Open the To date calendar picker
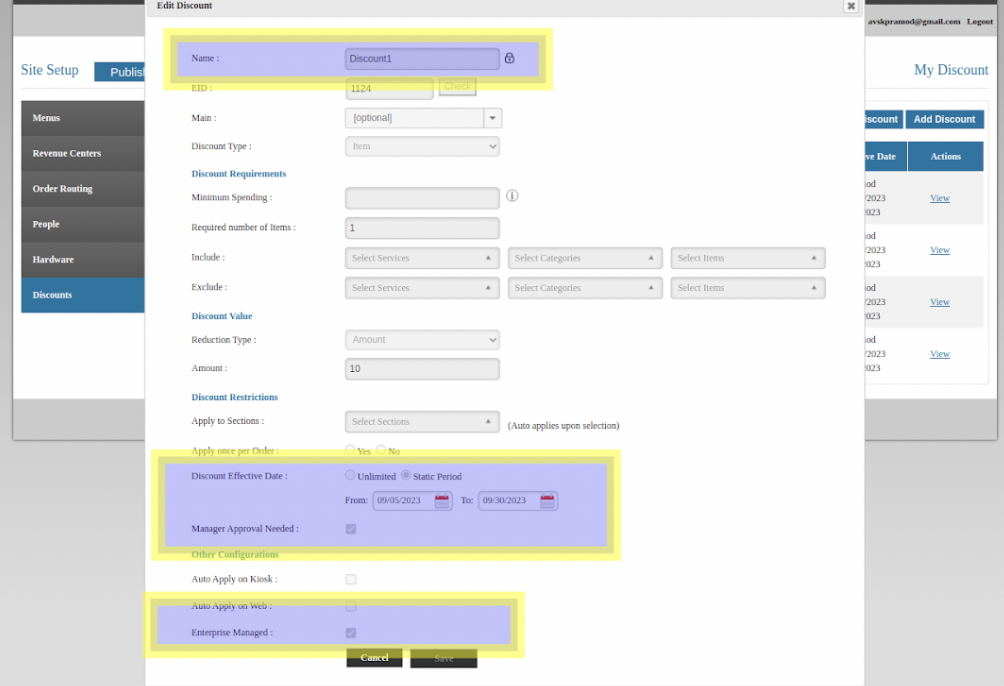 coord(547,500)
